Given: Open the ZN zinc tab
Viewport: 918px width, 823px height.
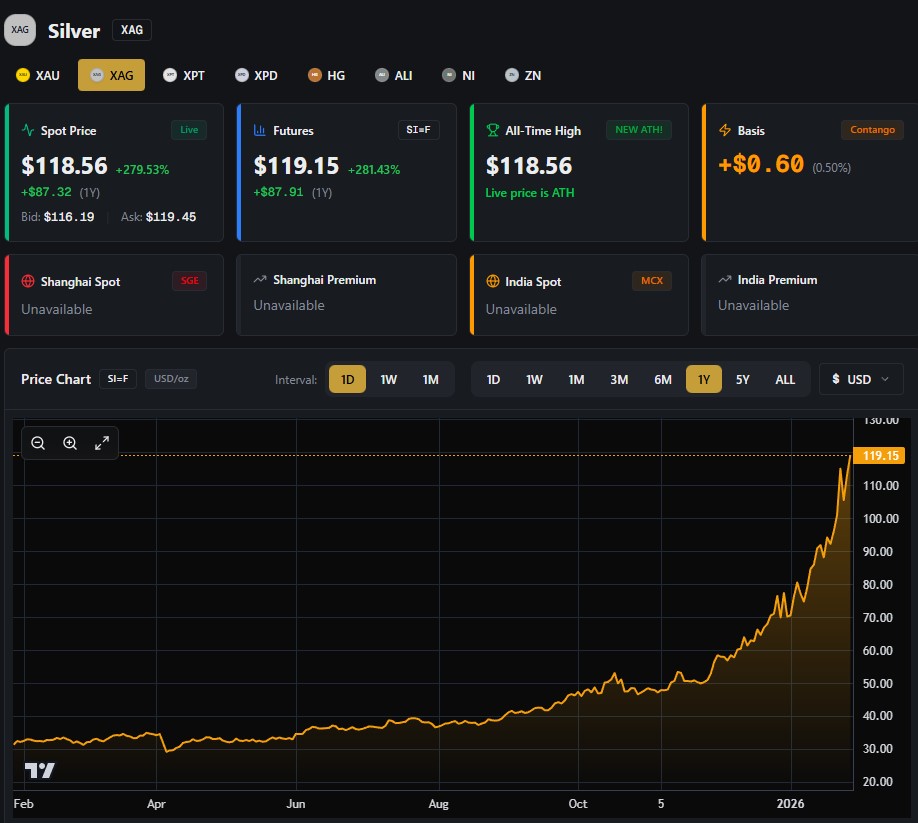Looking at the screenshot, I should click(523, 76).
